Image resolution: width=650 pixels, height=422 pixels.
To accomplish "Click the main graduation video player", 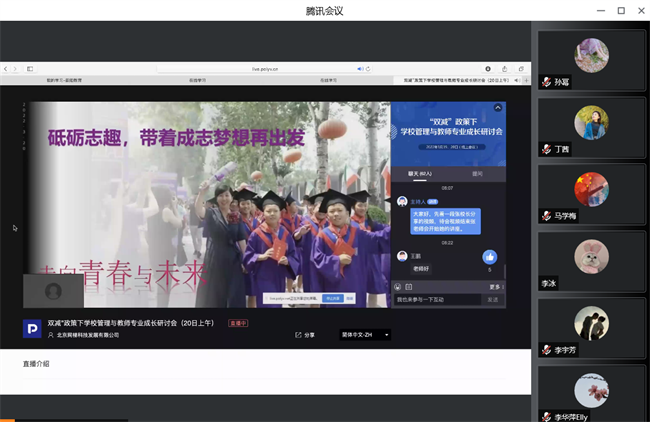I will pos(207,205).
